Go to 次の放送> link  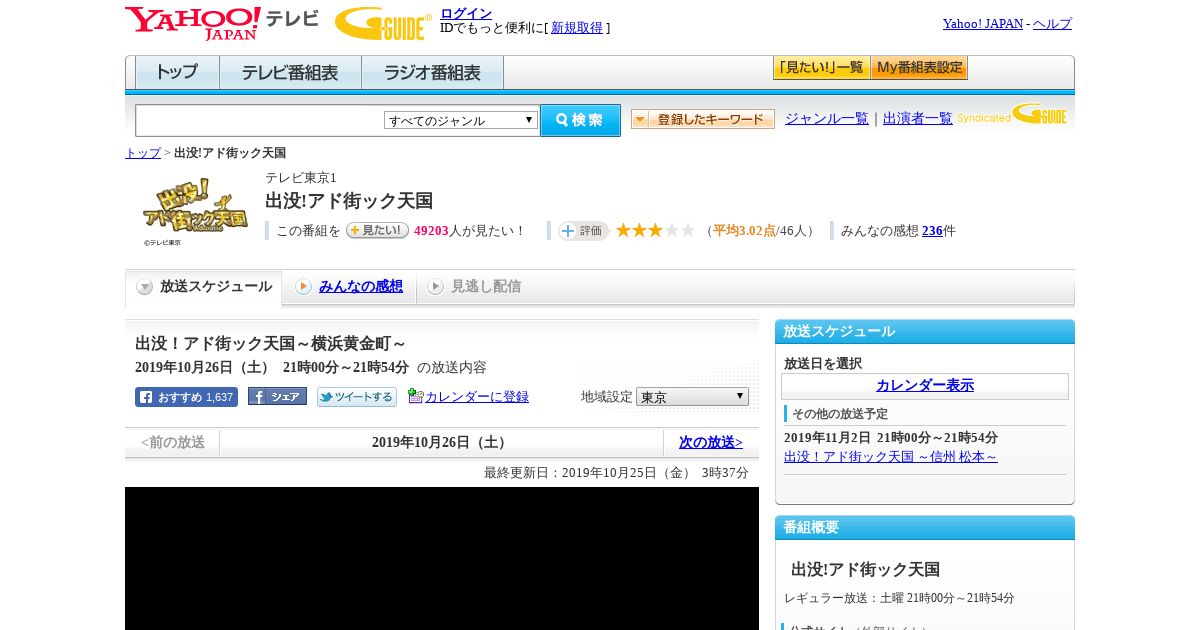(711, 442)
